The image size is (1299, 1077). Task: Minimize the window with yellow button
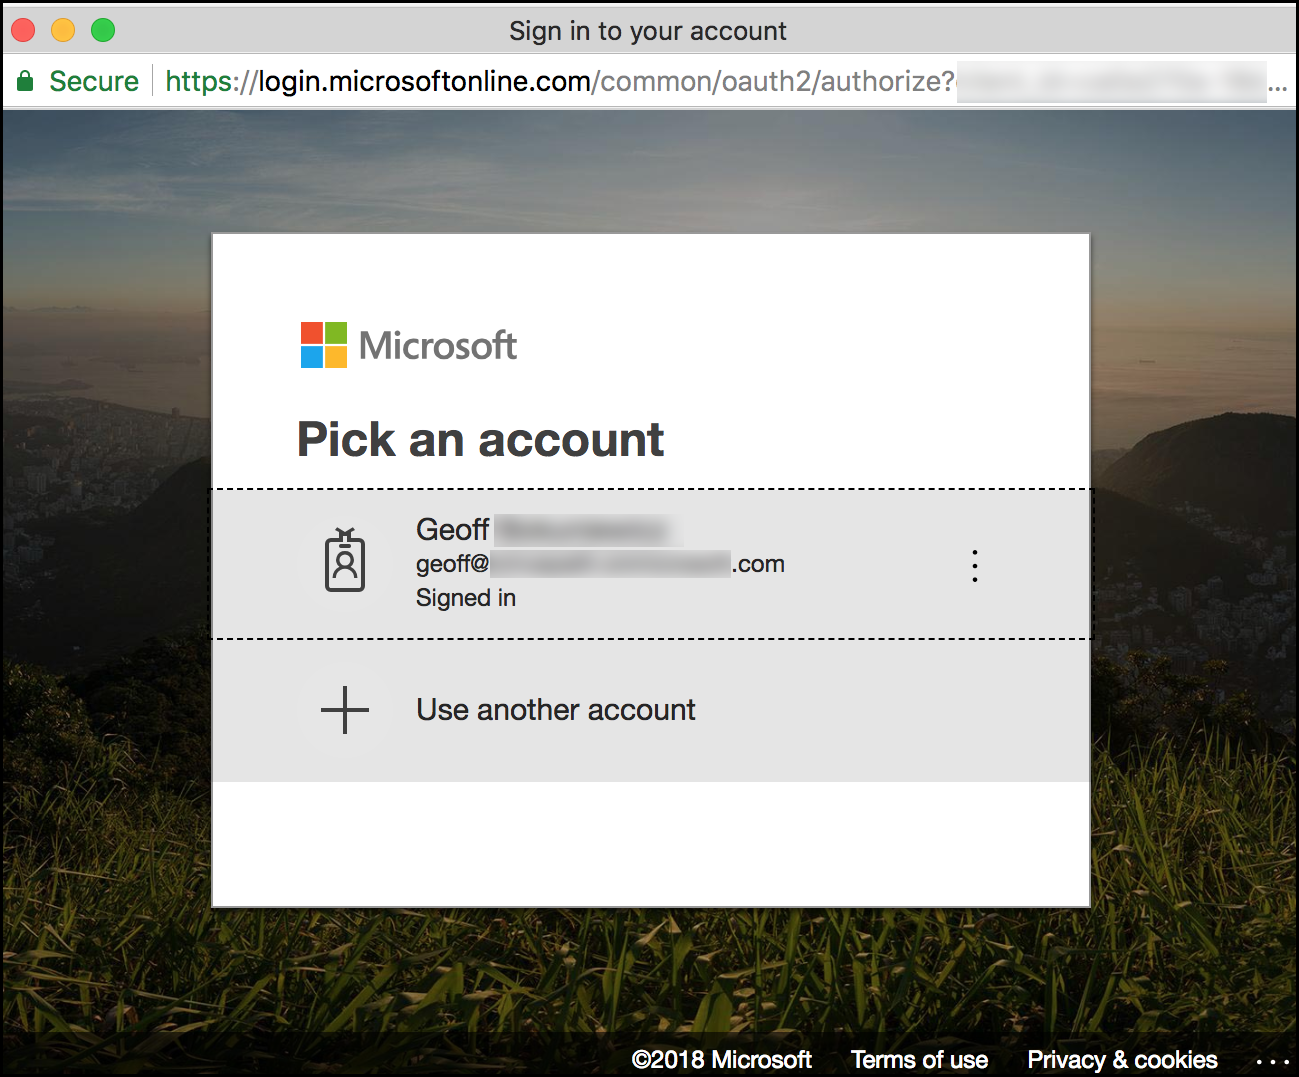pyautogui.click(x=63, y=30)
